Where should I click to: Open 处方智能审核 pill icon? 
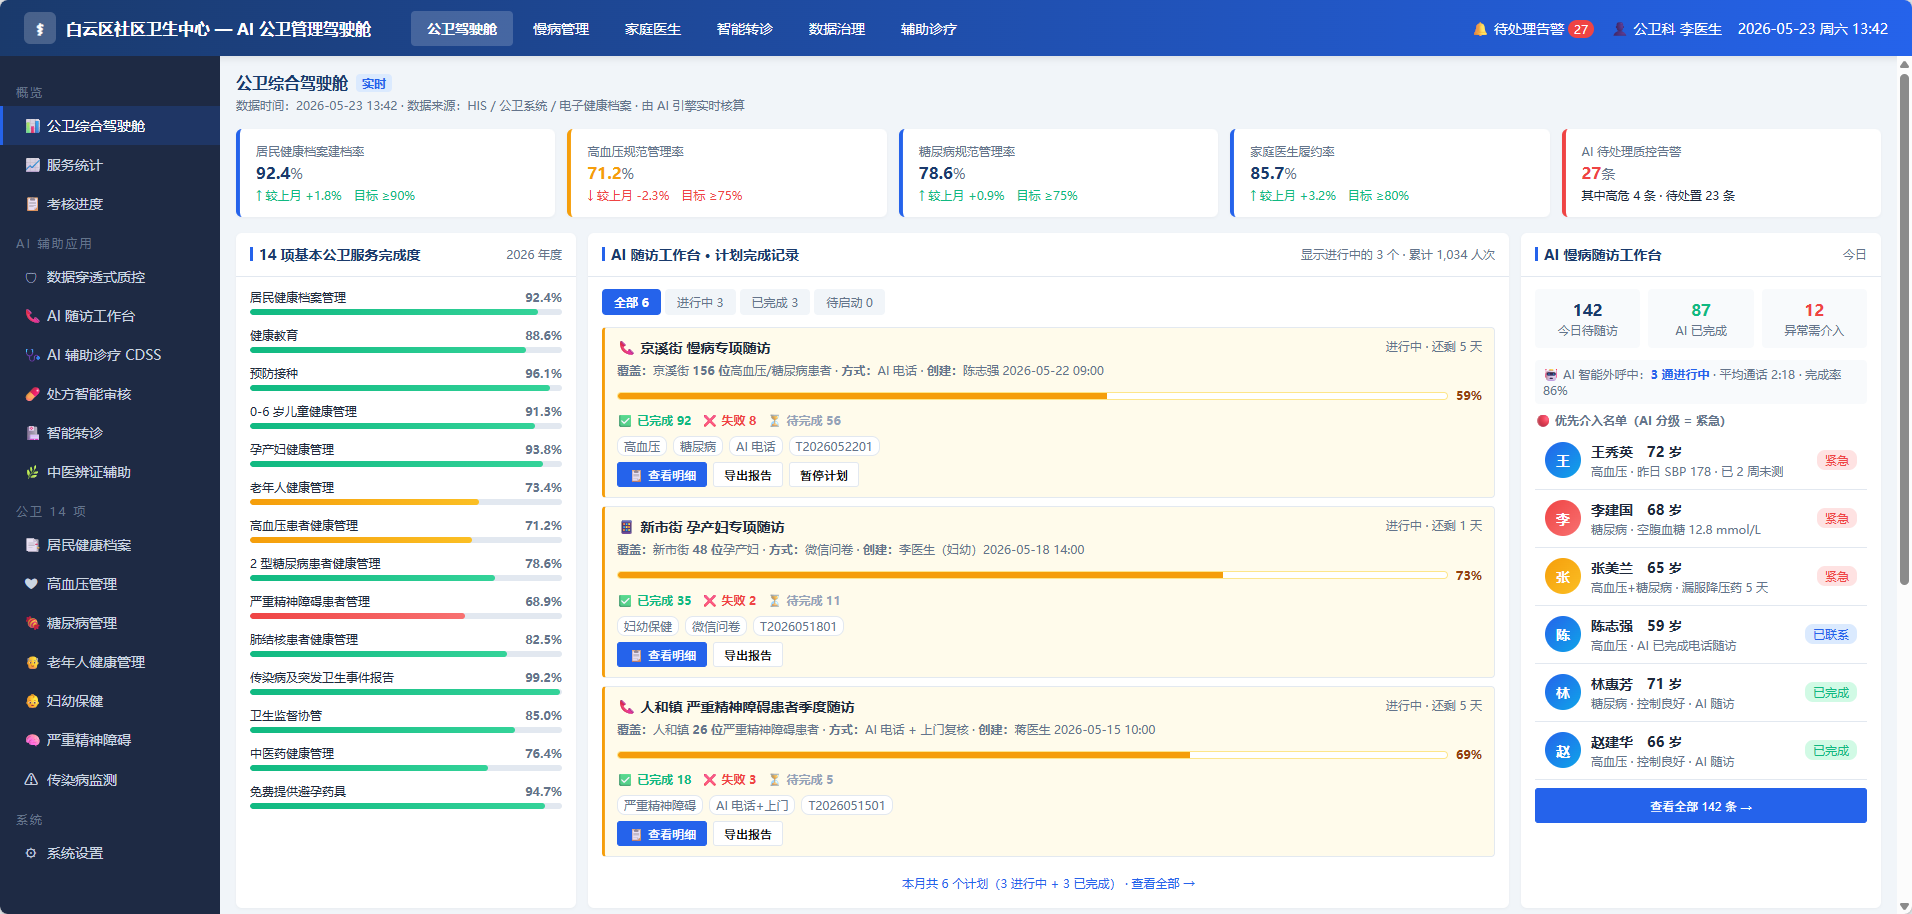32,394
